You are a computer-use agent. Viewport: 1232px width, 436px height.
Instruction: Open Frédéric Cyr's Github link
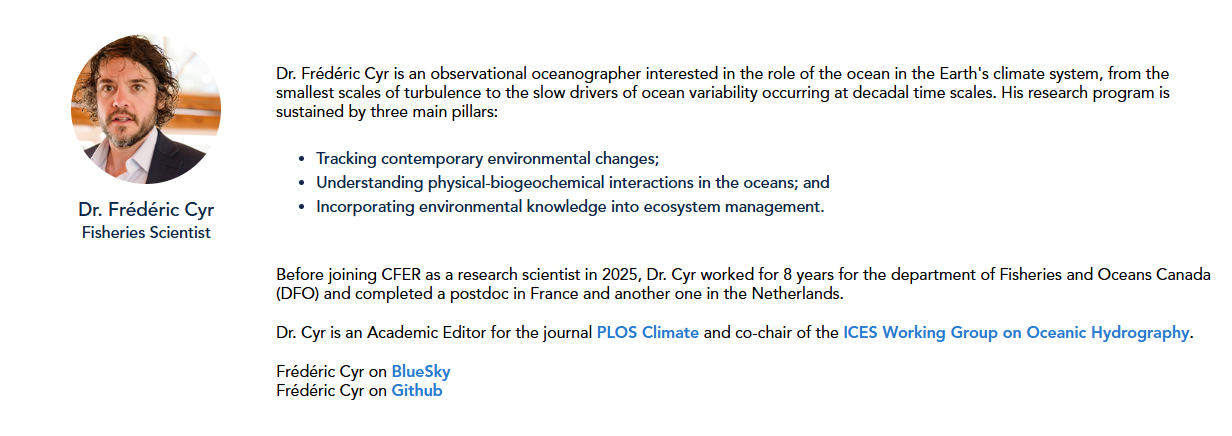[x=416, y=391]
